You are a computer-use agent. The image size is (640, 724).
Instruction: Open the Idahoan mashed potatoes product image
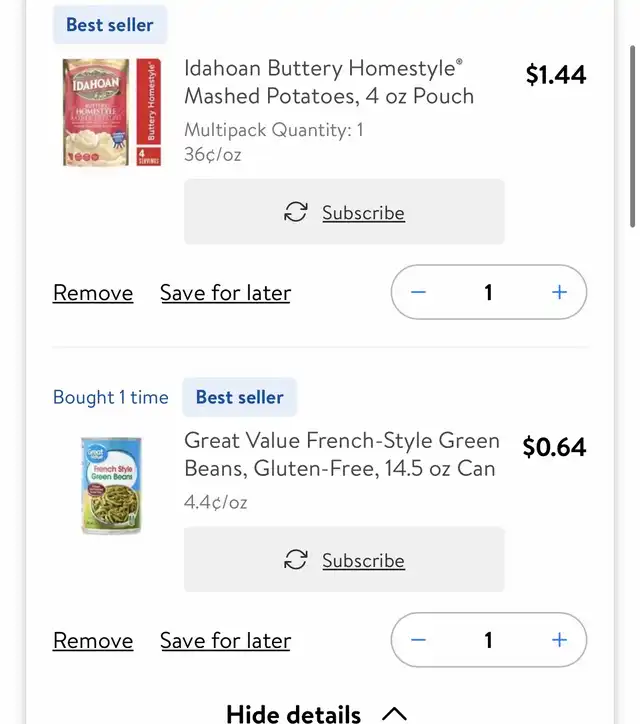112,112
